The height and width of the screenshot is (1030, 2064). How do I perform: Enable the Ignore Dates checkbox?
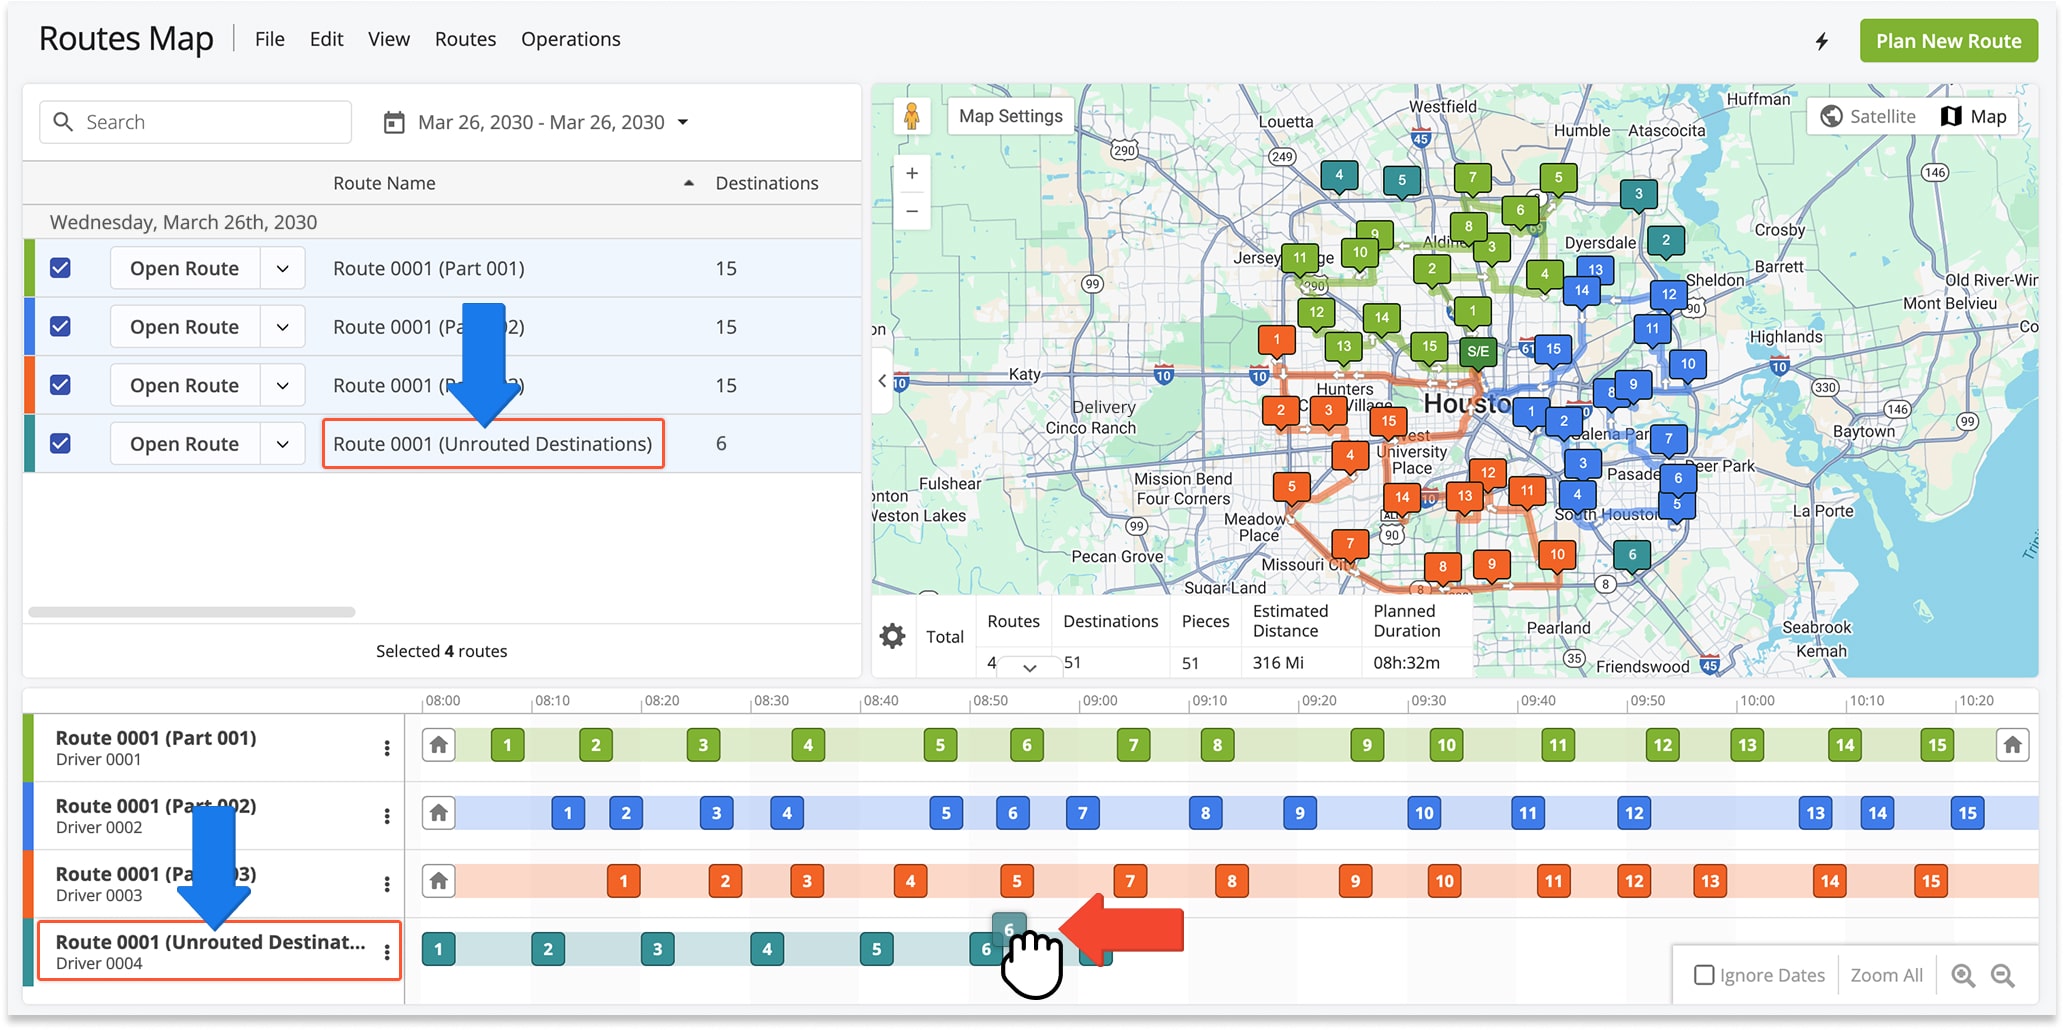(x=1705, y=974)
